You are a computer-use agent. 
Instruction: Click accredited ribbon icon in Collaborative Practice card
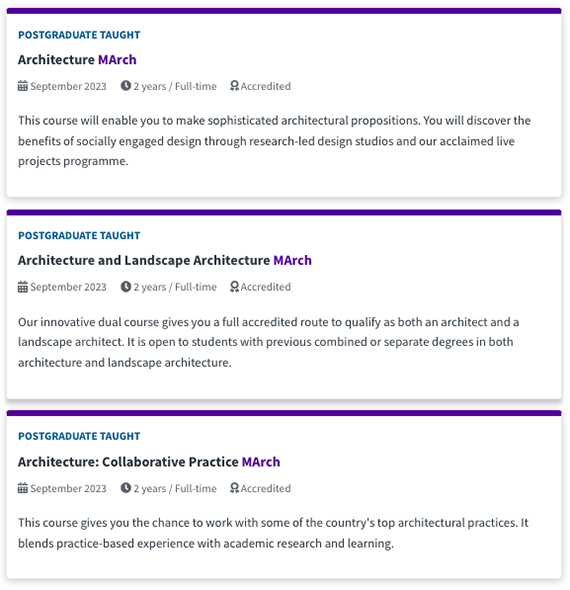tap(234, 488)
